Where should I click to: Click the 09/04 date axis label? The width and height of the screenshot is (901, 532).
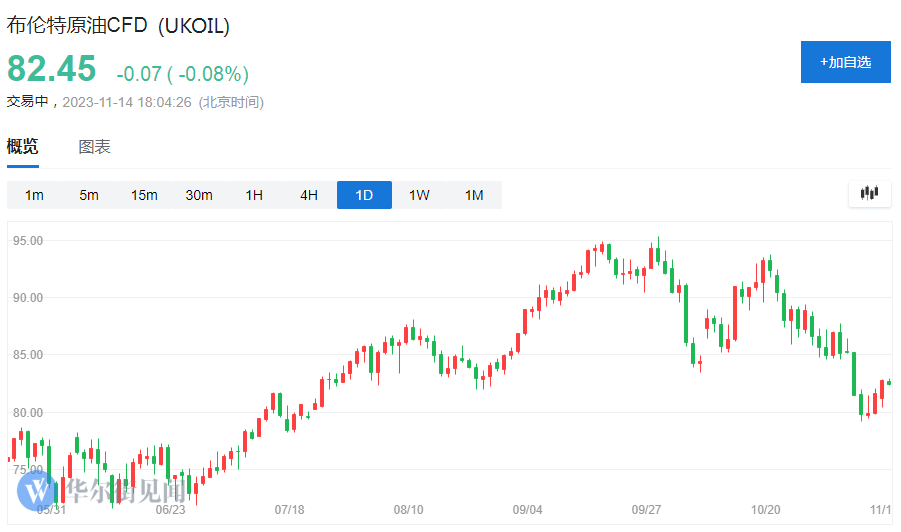[x=527, y=510]
